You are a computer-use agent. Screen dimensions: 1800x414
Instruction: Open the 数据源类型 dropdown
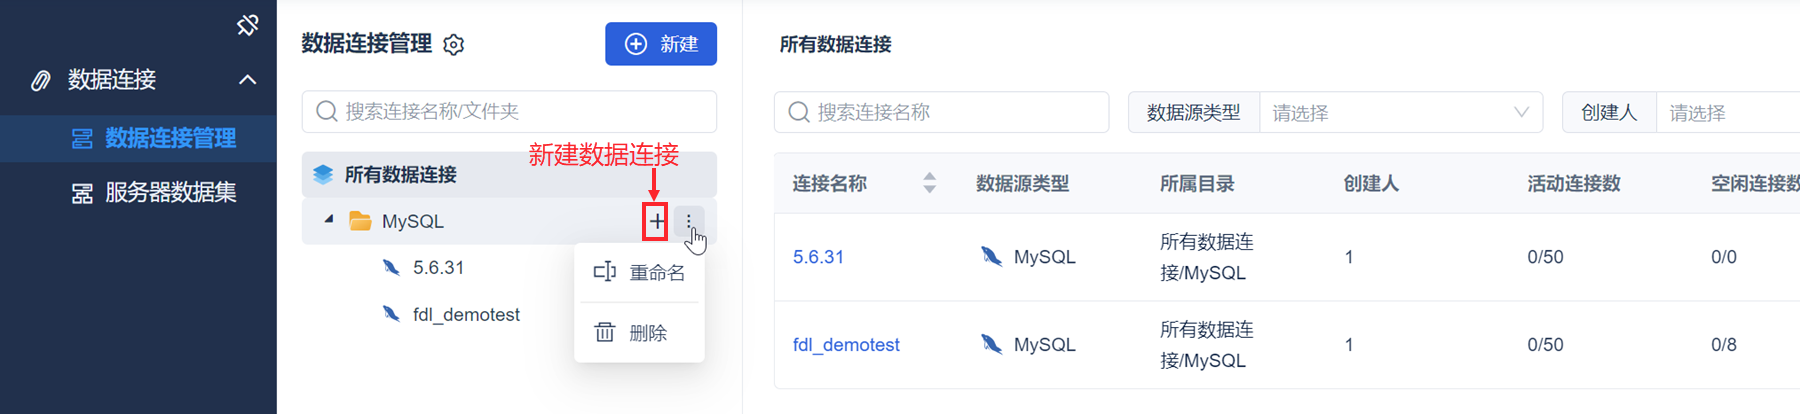1400,113
